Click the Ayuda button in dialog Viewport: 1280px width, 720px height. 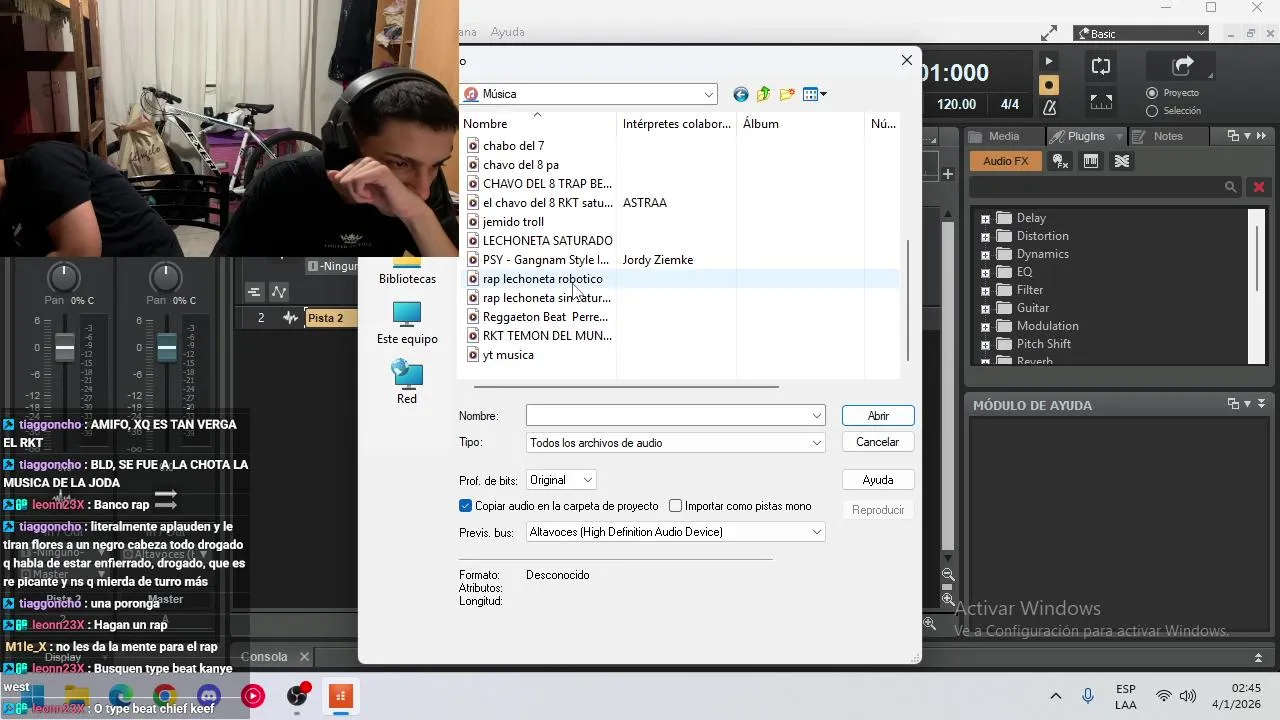(878, 480)
